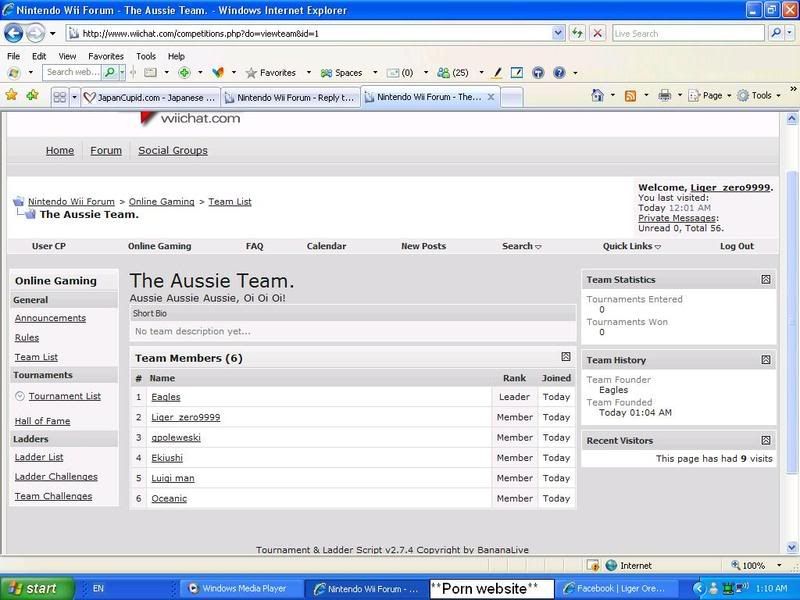Open the New Posts link

pos(423,246)
